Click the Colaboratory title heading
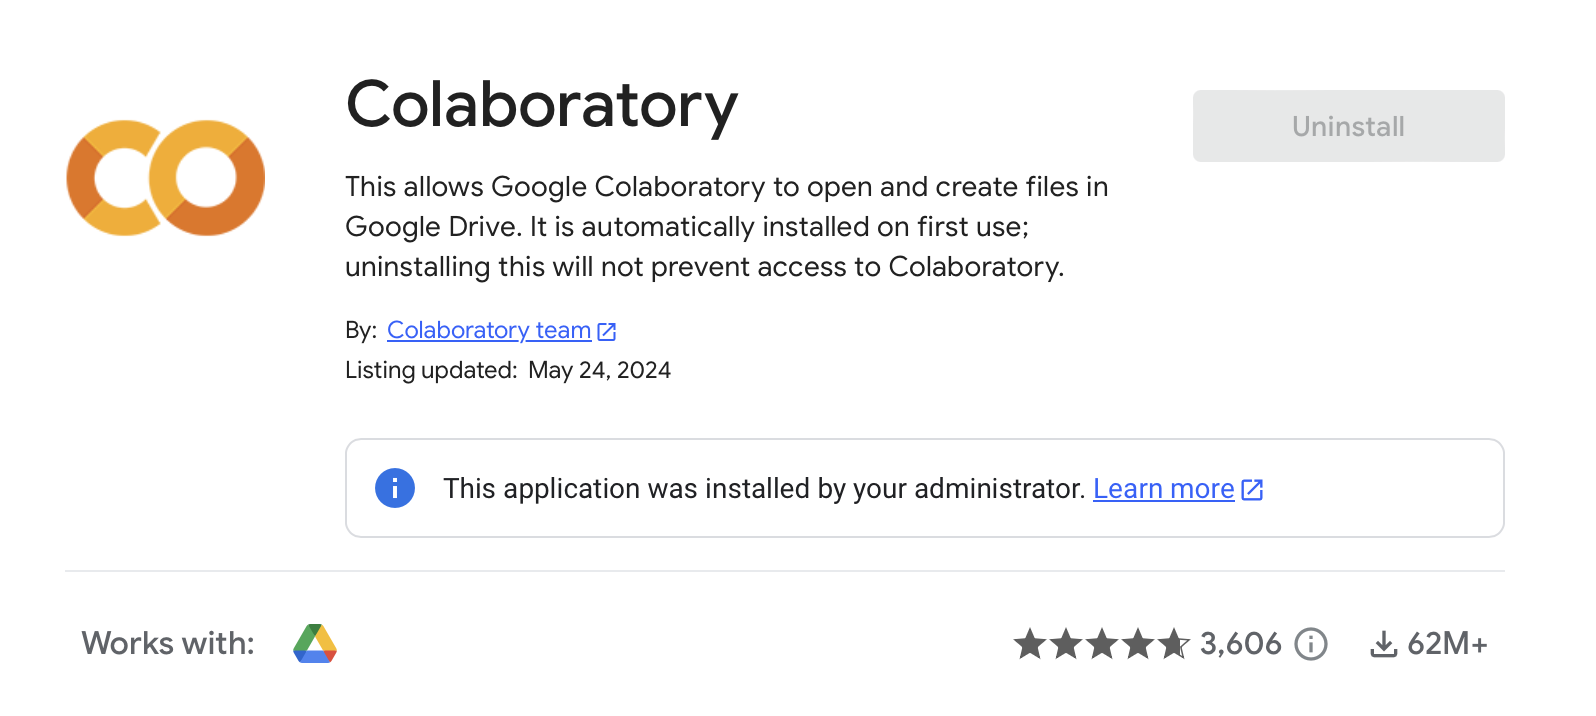1596x716 pixels. [541, 105]
